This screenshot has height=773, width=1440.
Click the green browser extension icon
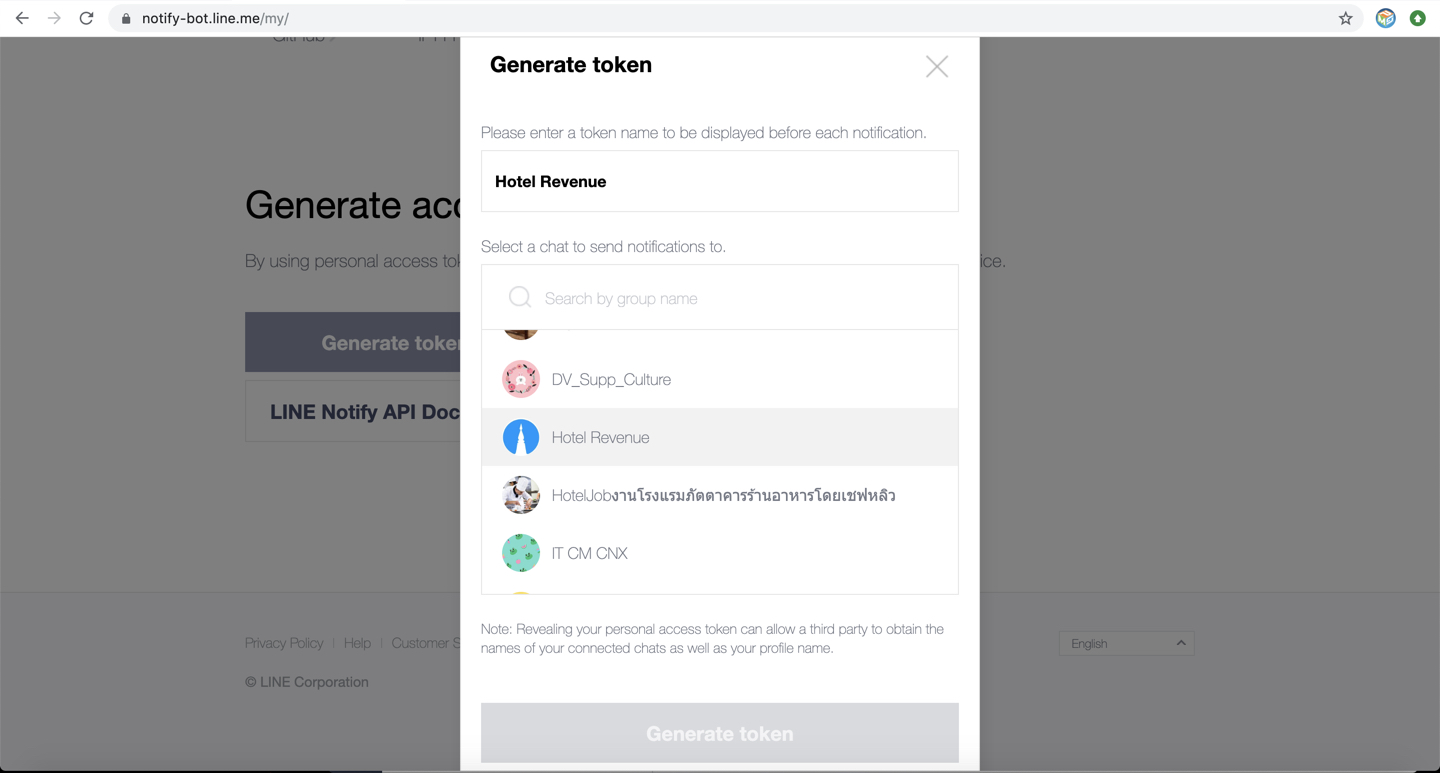pyautogui.click(x=1418, y=18)
